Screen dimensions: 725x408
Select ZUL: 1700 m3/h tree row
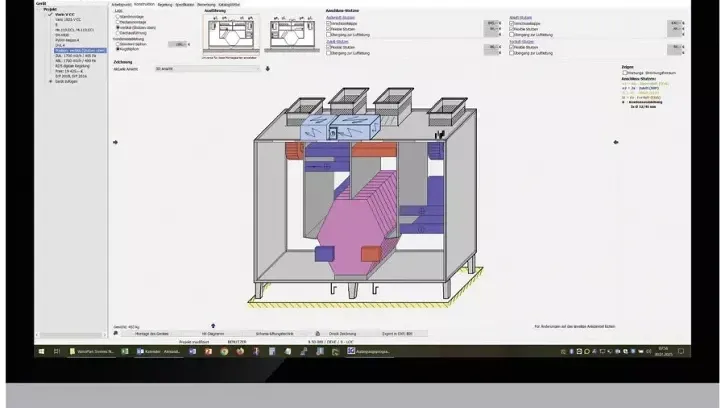click(75, 56)
